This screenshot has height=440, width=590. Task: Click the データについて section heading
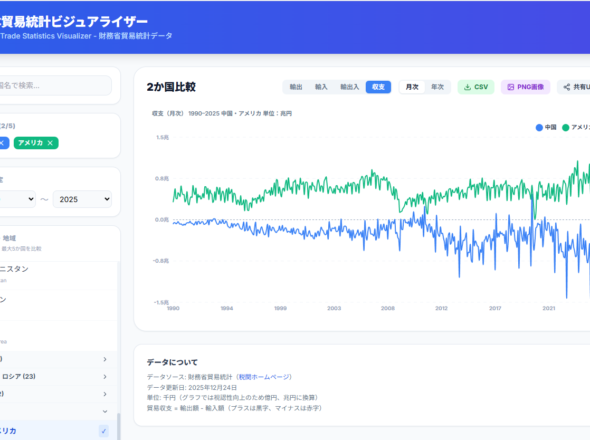pyautogui.click(x=172, y=362)
